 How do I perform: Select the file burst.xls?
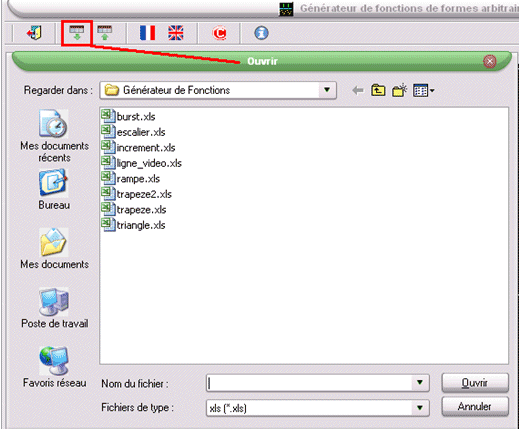click(129, 116)
